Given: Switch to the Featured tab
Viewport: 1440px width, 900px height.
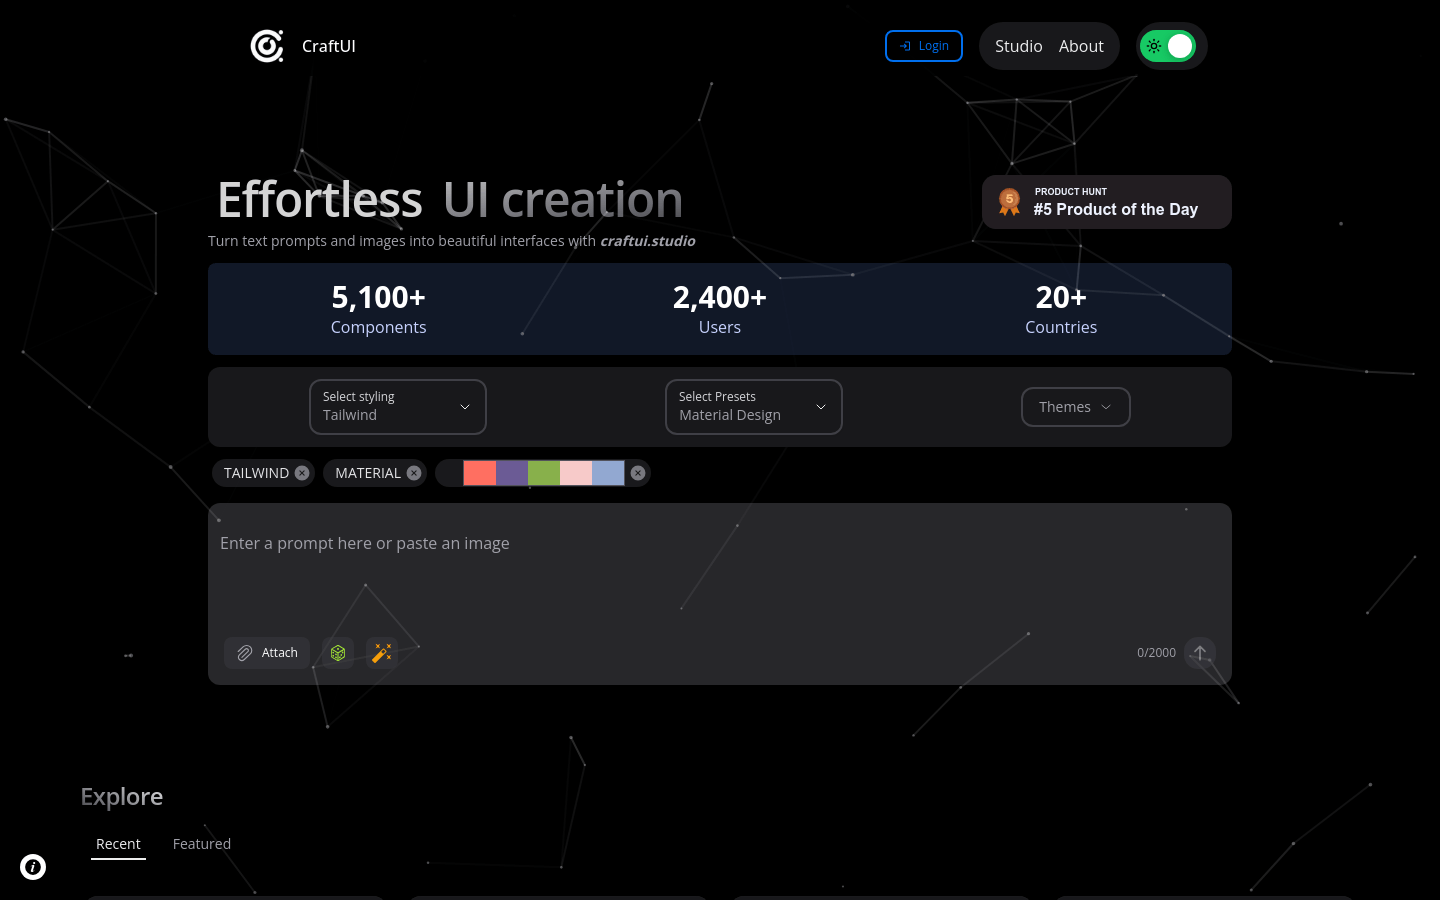Looking at the screenshot, I should coord(202,844).
